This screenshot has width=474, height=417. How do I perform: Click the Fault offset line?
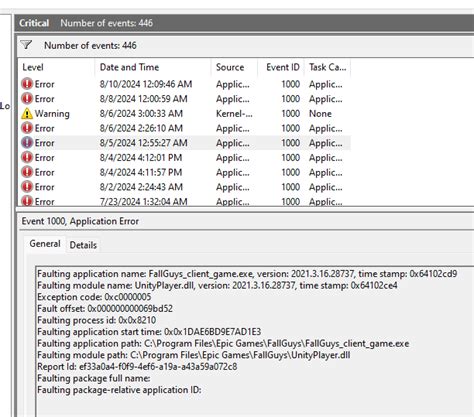[x=105, y=308]
